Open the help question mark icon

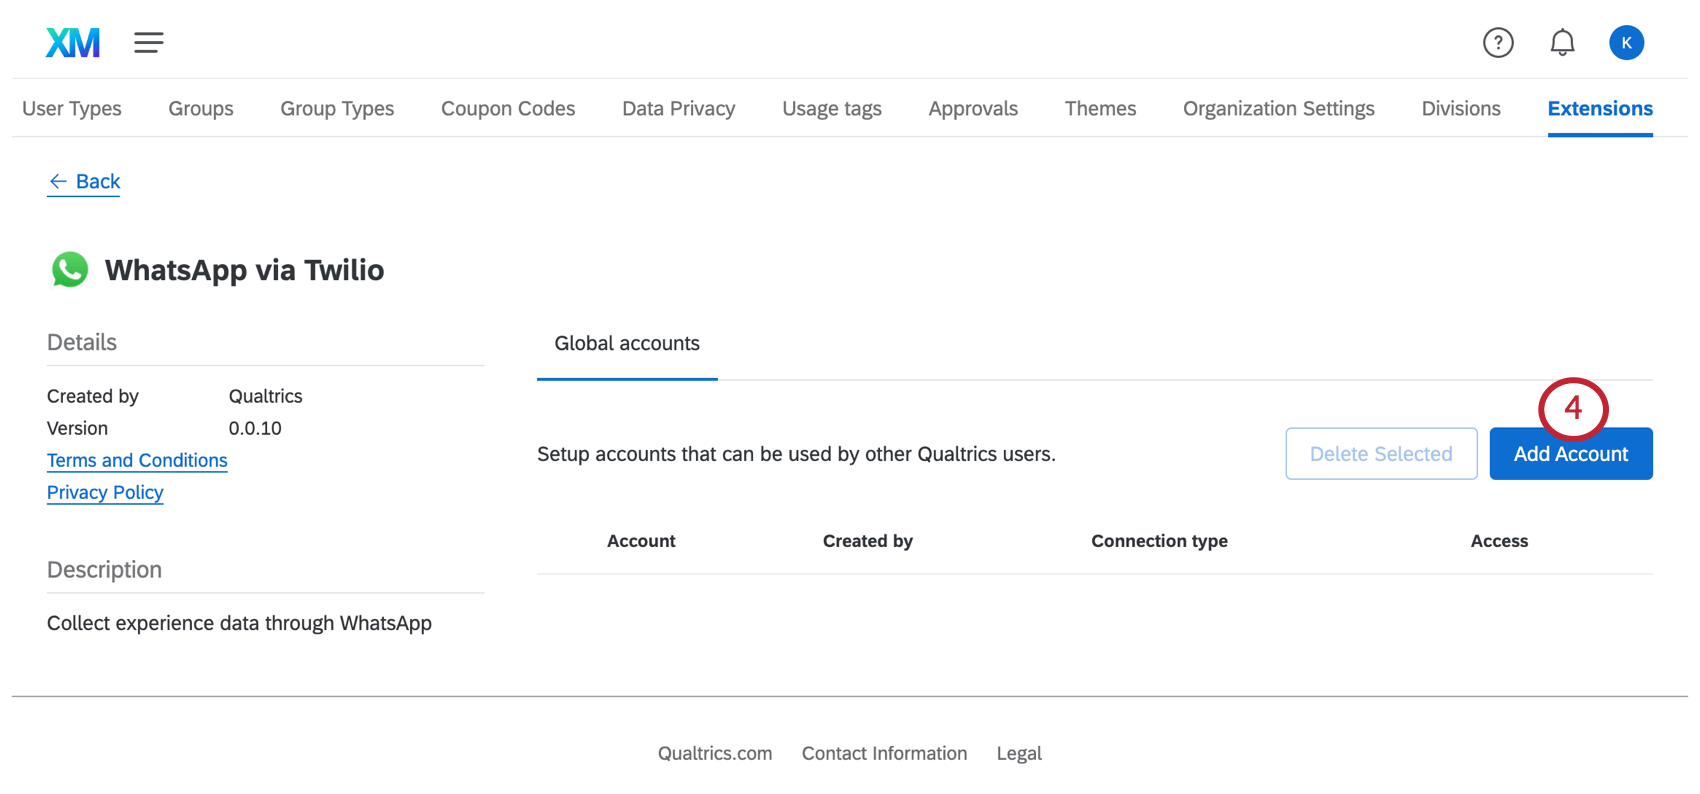pyautogui.click(x=1497, y=42)
